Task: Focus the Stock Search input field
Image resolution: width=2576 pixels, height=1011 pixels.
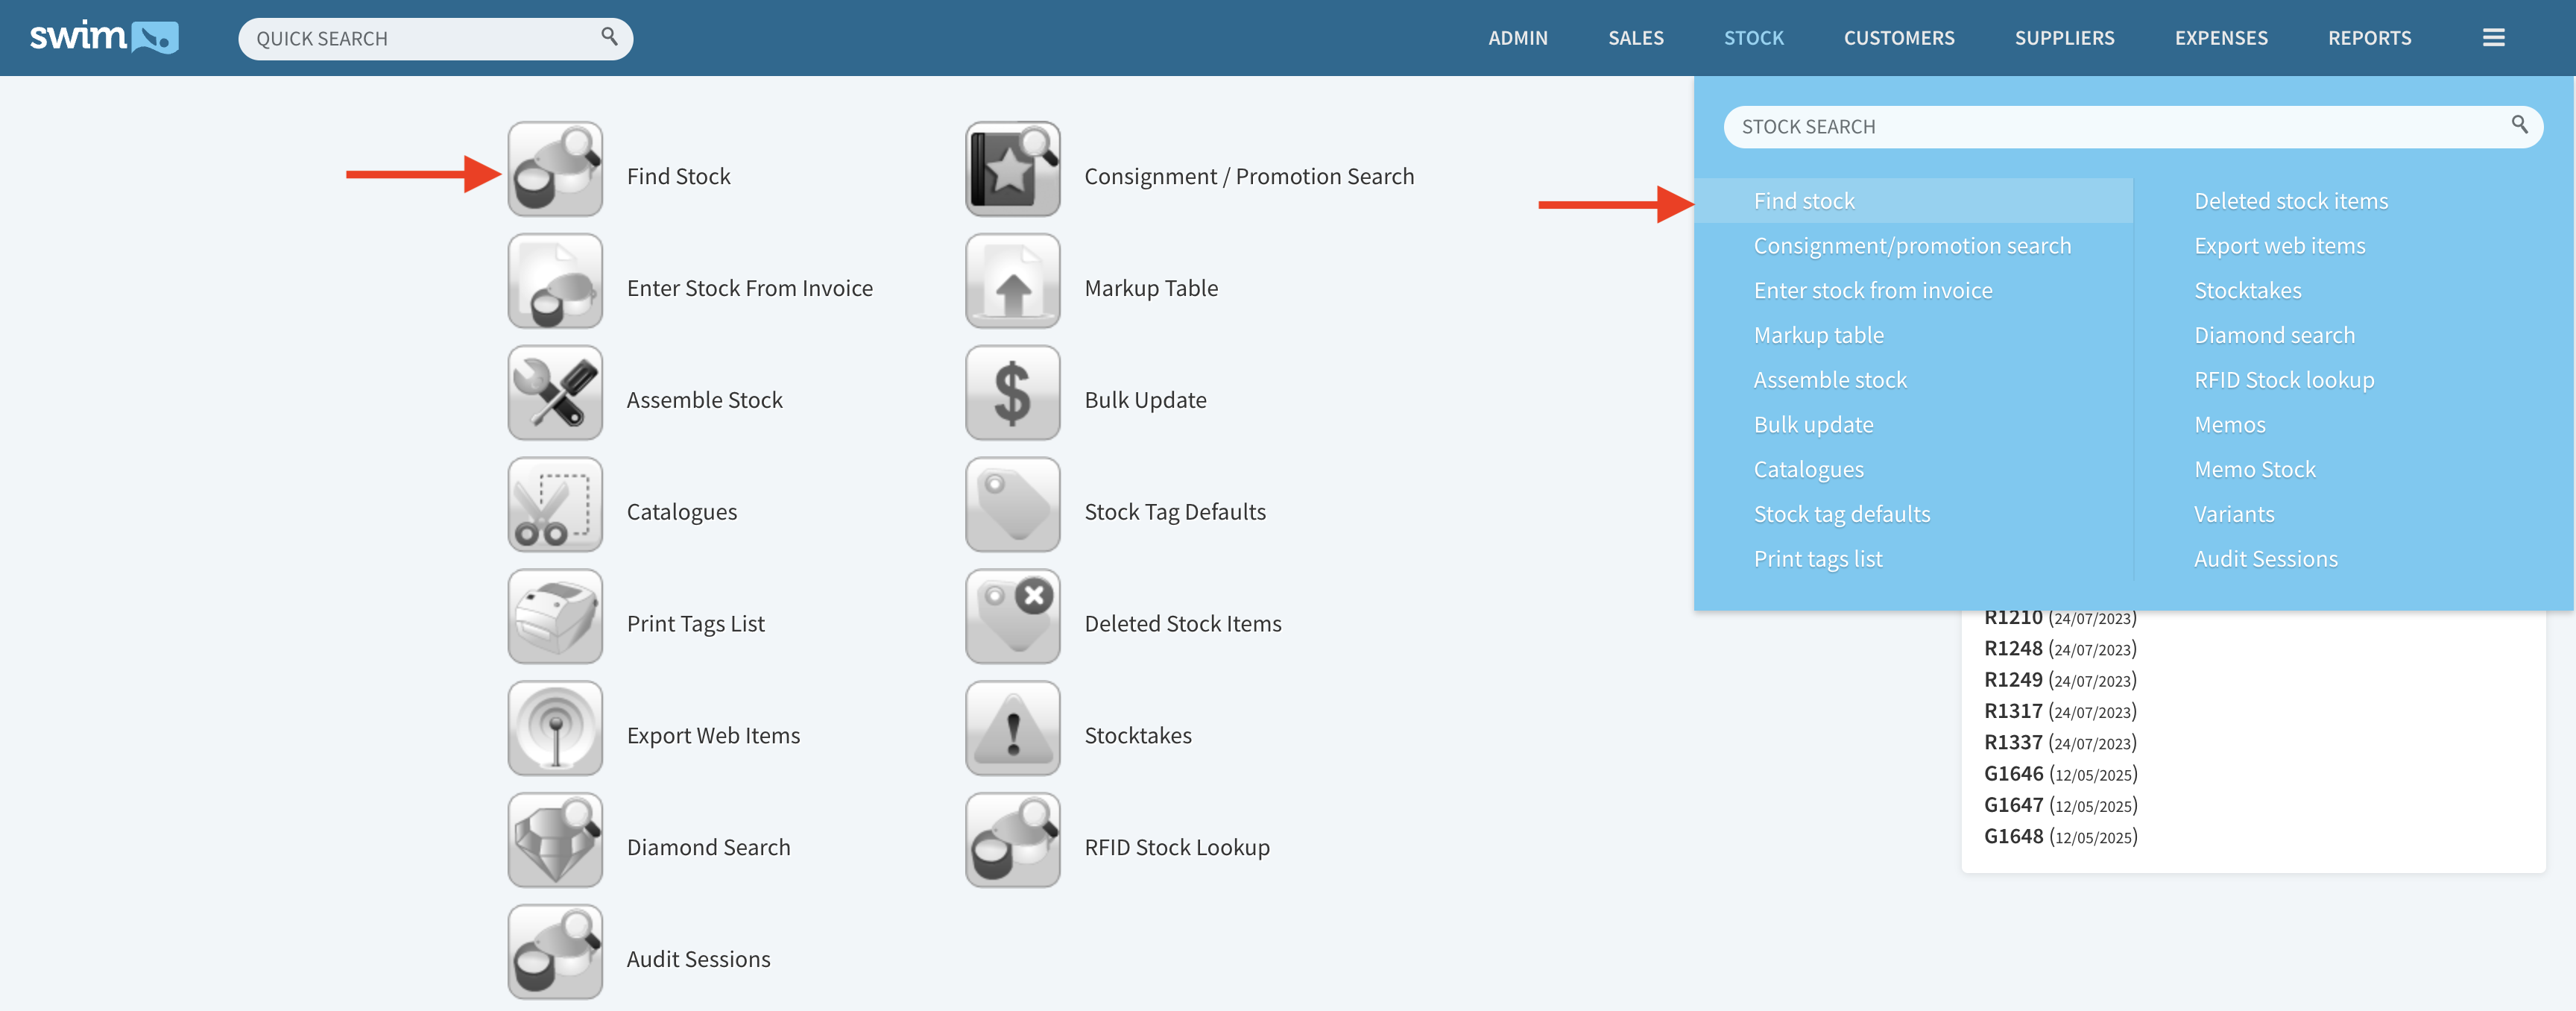Action: (x=2133, y=127)
